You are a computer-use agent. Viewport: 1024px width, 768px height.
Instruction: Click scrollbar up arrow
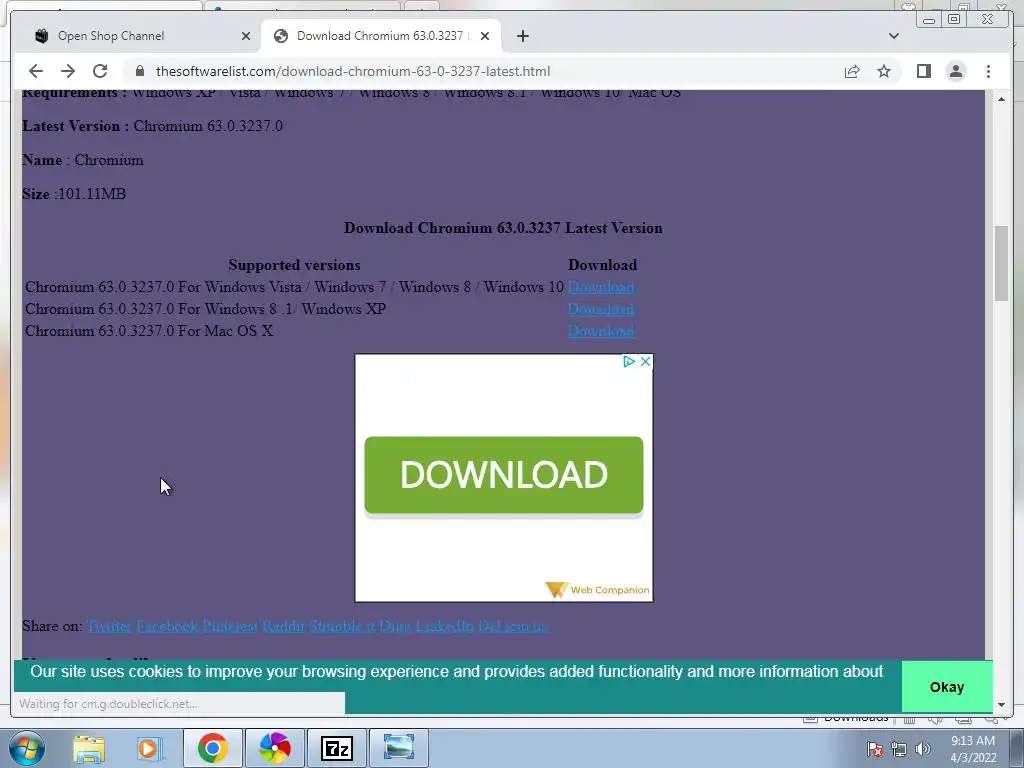(x=1001, y=99)
